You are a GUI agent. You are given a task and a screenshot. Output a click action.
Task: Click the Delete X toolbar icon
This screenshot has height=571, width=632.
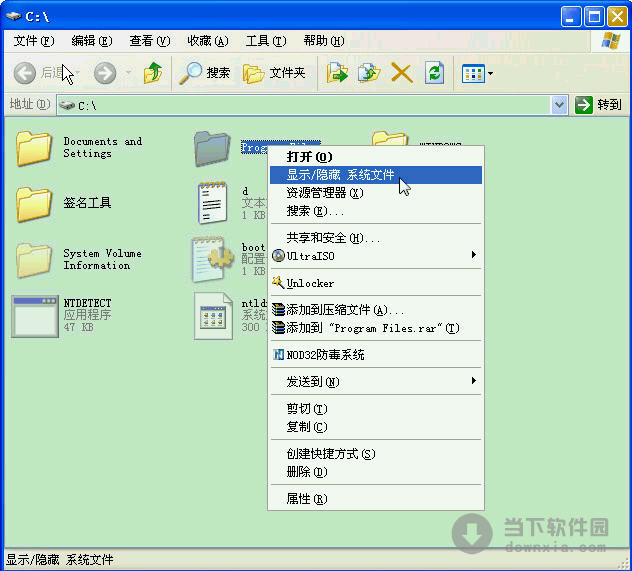[402, 73]
